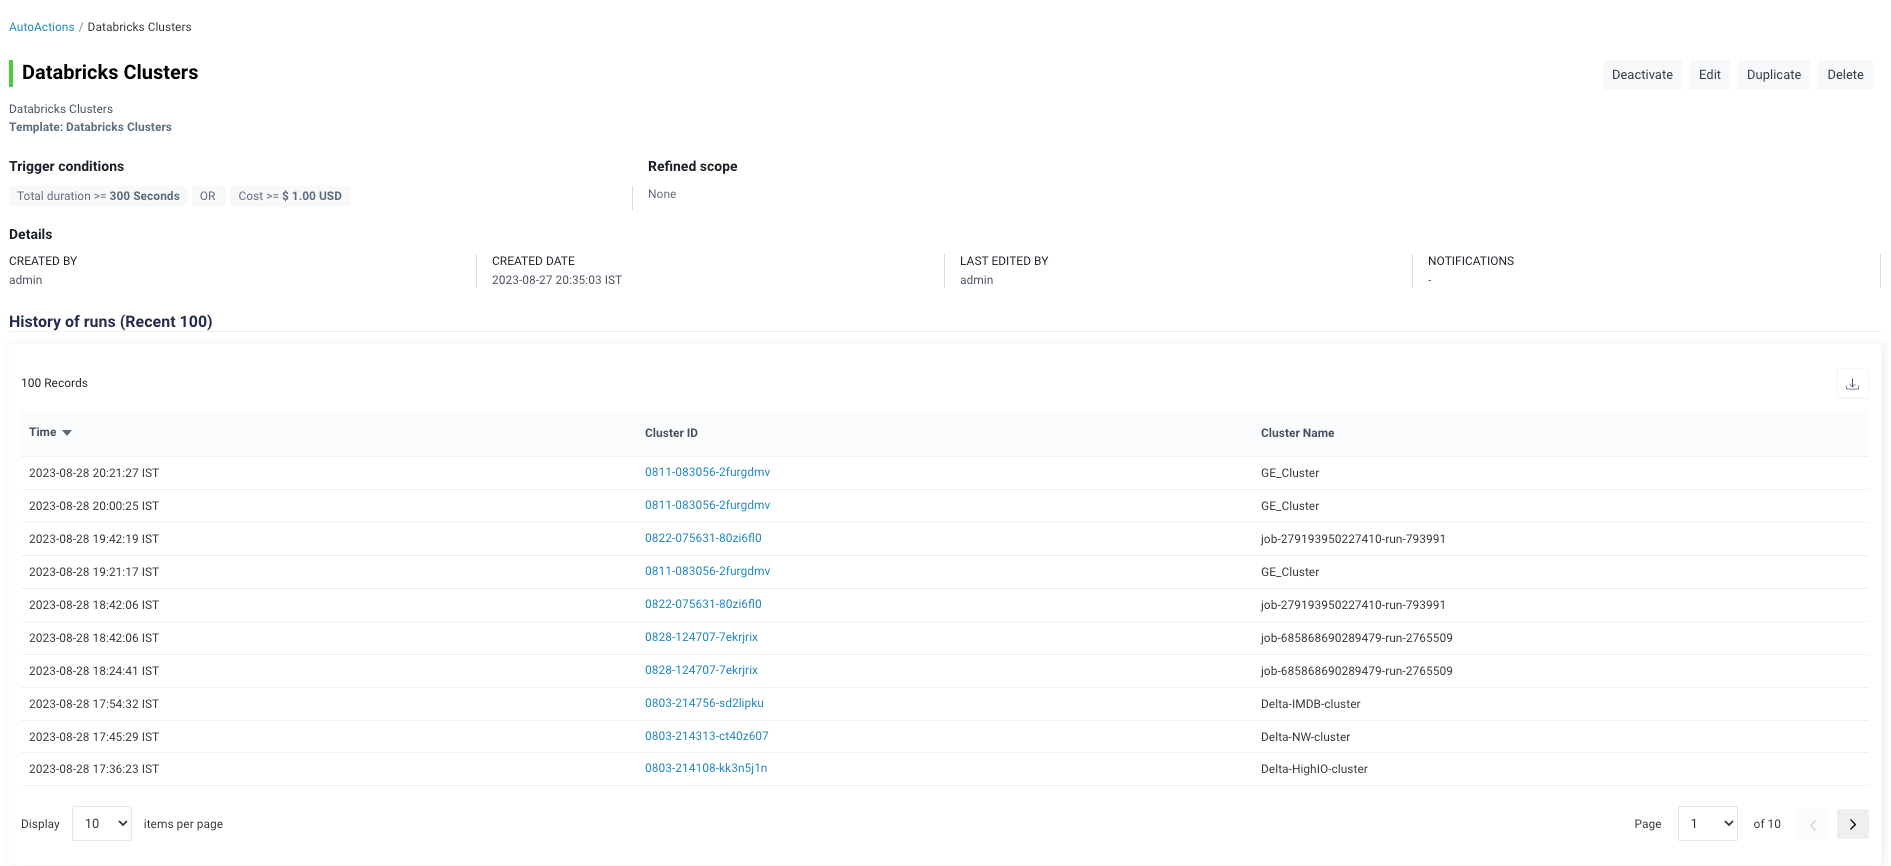
Task: Open items per page dropdown
Action: click(102, 824)
